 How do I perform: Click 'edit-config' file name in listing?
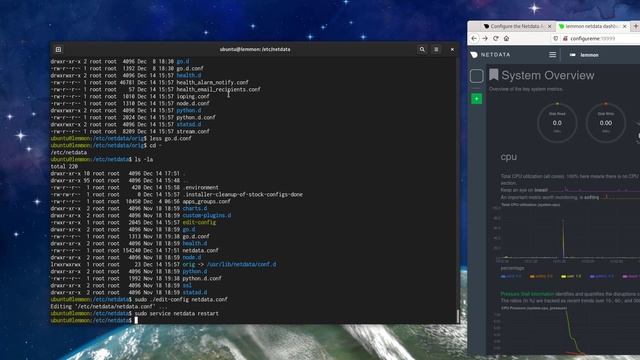pos(199,222)
